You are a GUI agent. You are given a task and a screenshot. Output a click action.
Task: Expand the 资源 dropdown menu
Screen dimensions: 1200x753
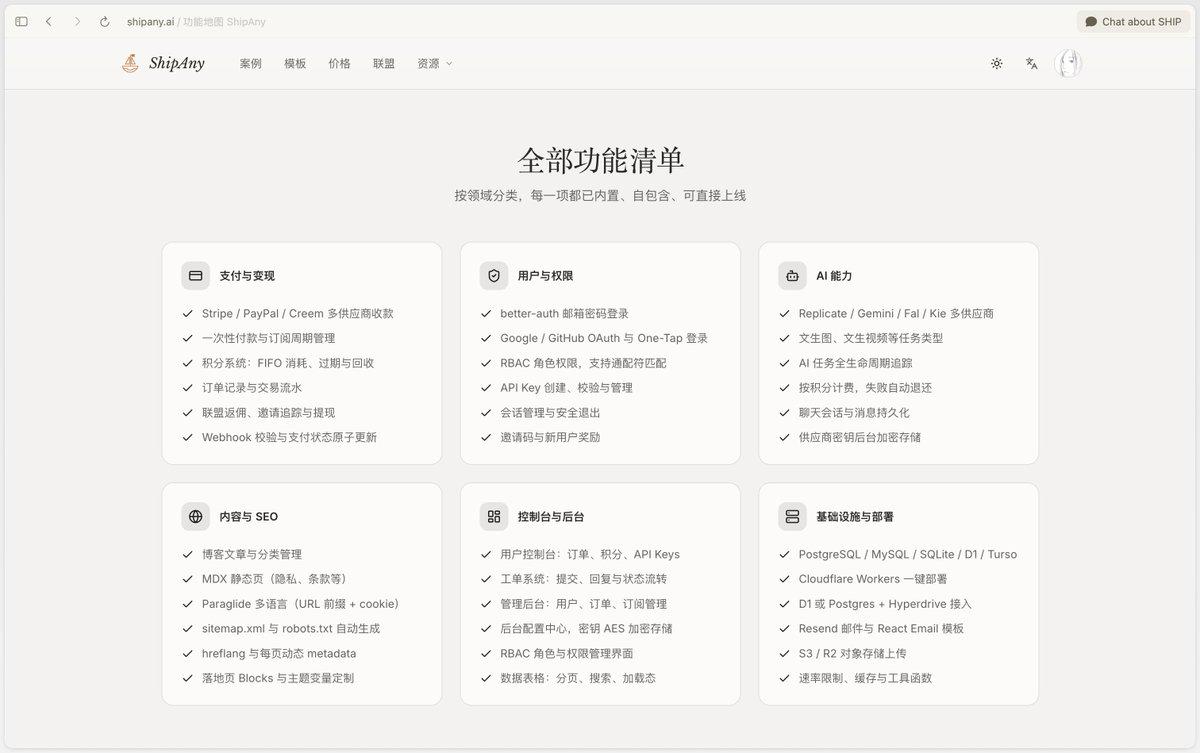click(435, 63)
